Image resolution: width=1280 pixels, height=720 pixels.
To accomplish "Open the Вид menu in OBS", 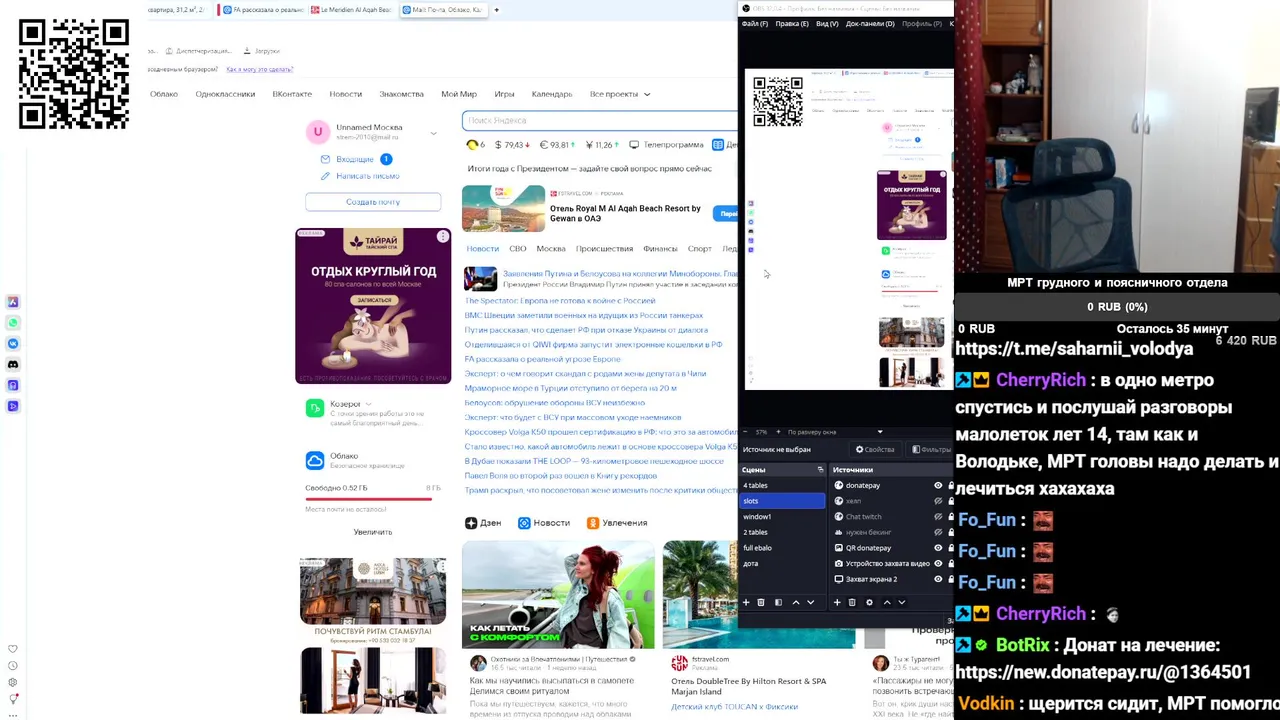I will [x=827, y=24].
